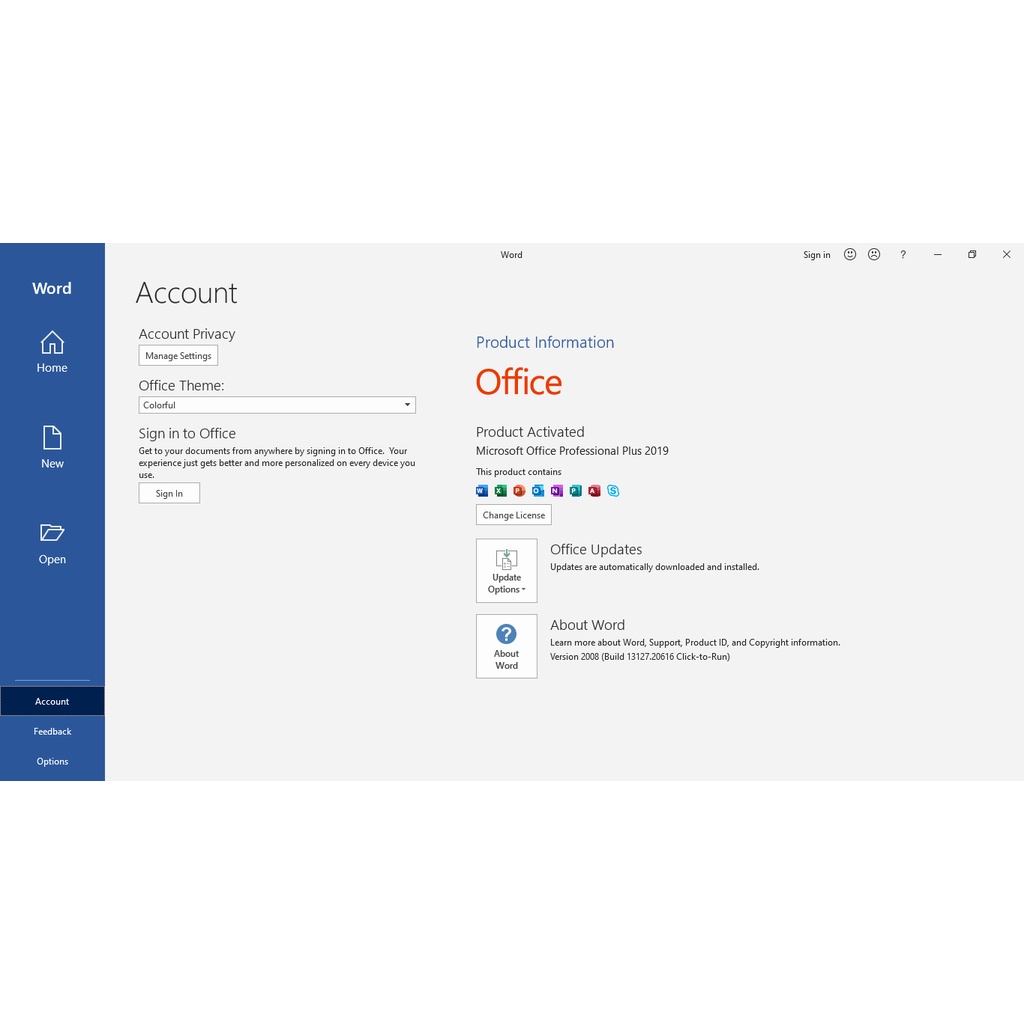Expand the Update Options menu button
The width and height of the screenshot is (1024, 1024).
[507, 570]
